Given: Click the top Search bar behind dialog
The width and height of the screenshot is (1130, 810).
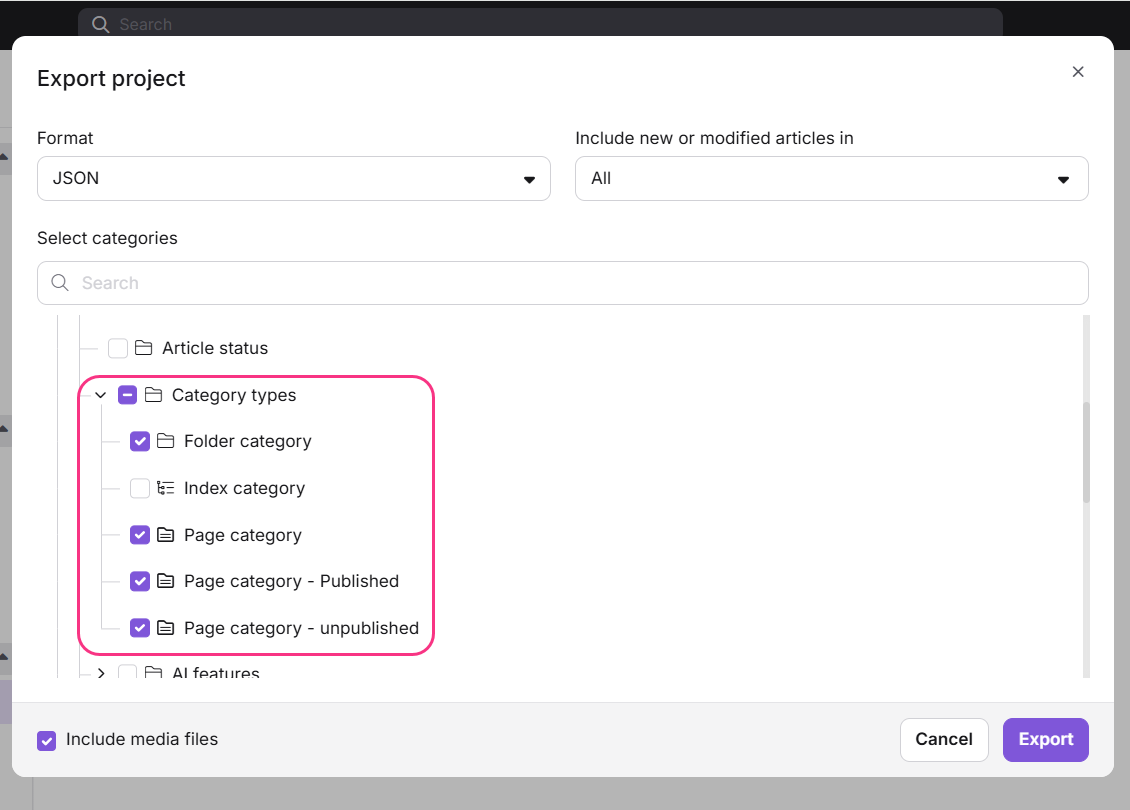Looking at the screenshot, I should (x=540, y=24).
